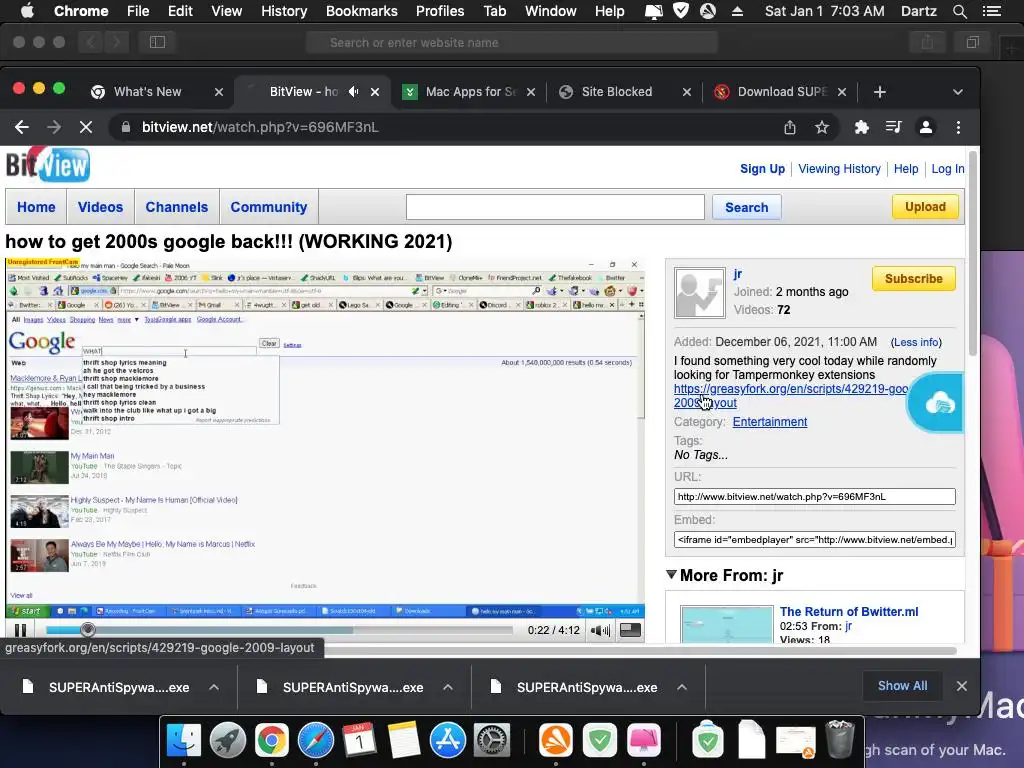1024x768 pixels.
Task: Show All downloads button
Action: (x=902, y=686)
